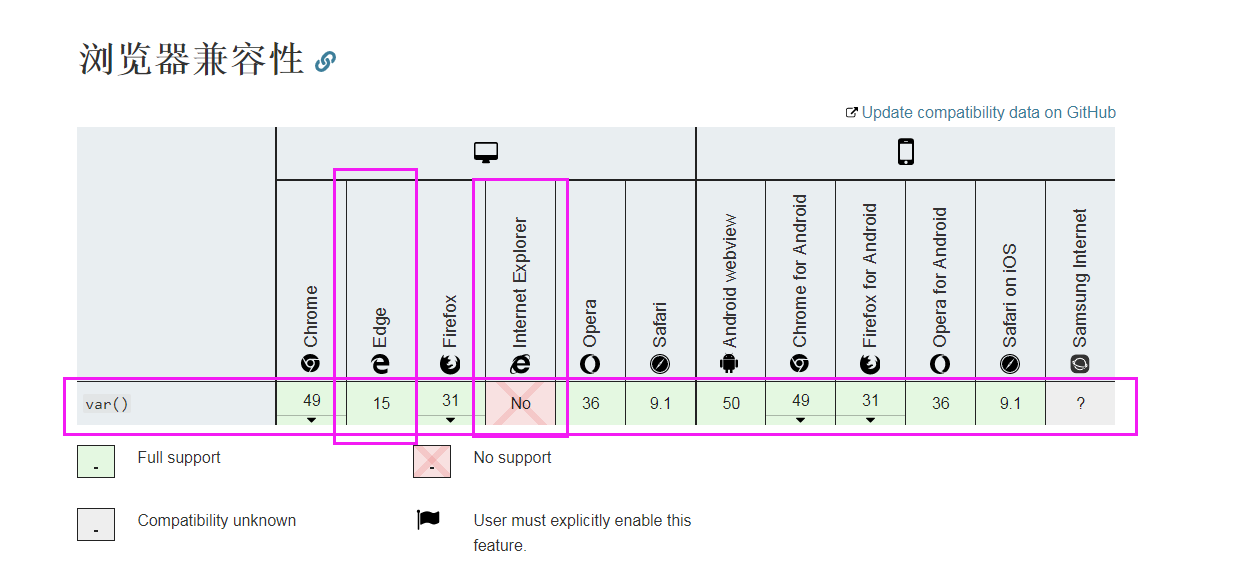Click the desktop Safari compass icon
The image size is (1247, 586).
(x=660, y=364)
